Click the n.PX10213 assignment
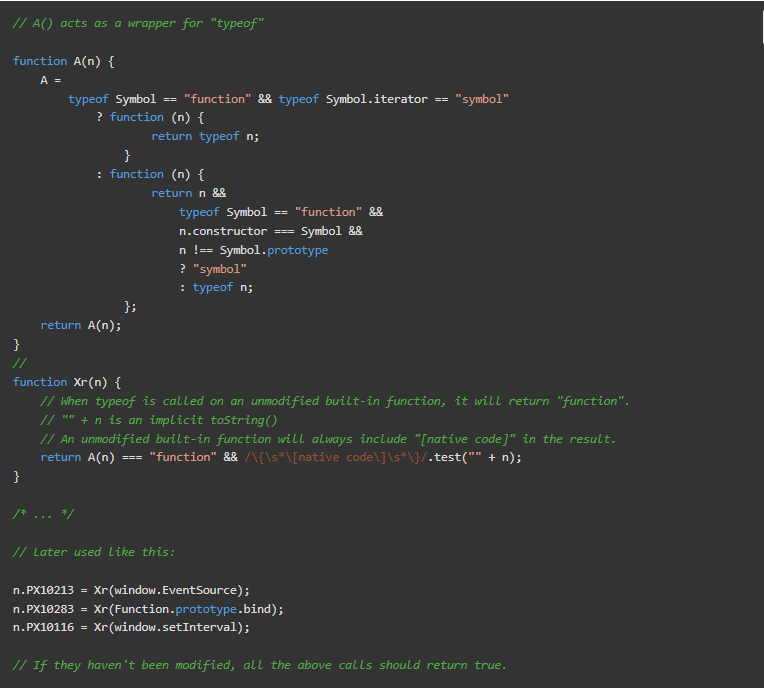 131,590
